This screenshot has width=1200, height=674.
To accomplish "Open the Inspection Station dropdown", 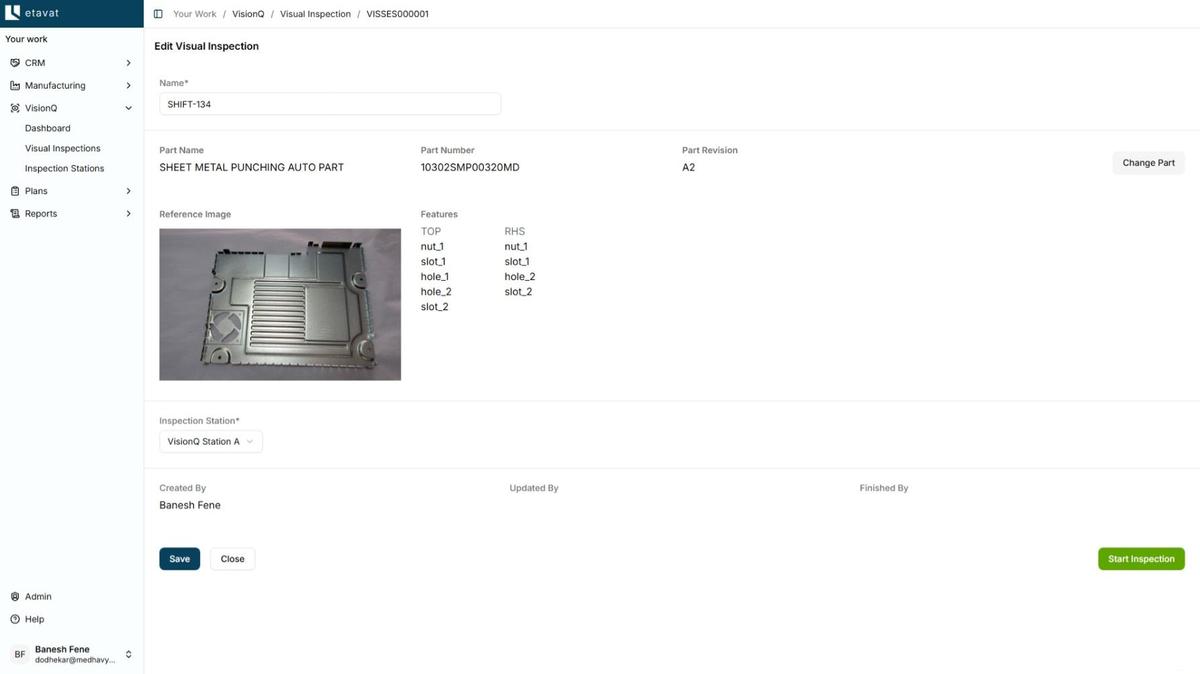I will click(210, 441).
